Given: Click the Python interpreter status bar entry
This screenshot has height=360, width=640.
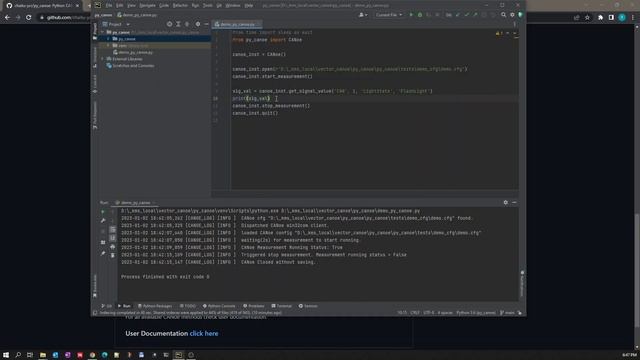Looking at the screenshot, I should coord(476,313).
